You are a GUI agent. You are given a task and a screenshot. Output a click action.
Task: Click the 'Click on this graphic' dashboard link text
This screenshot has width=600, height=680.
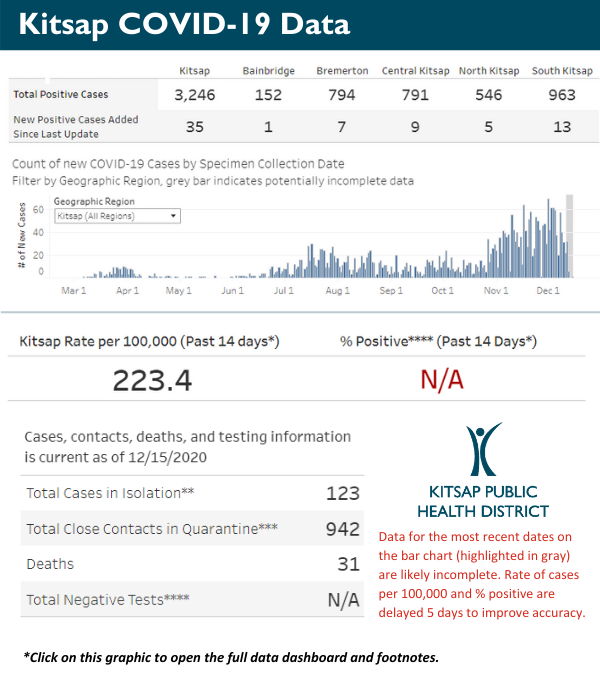pyautogui.click(x=231, y=656)
